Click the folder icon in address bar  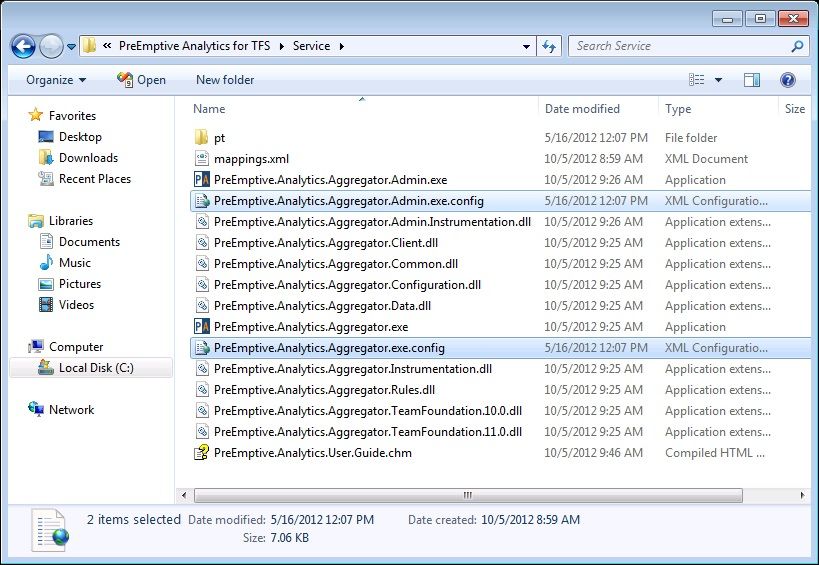[x=89, y=46]
